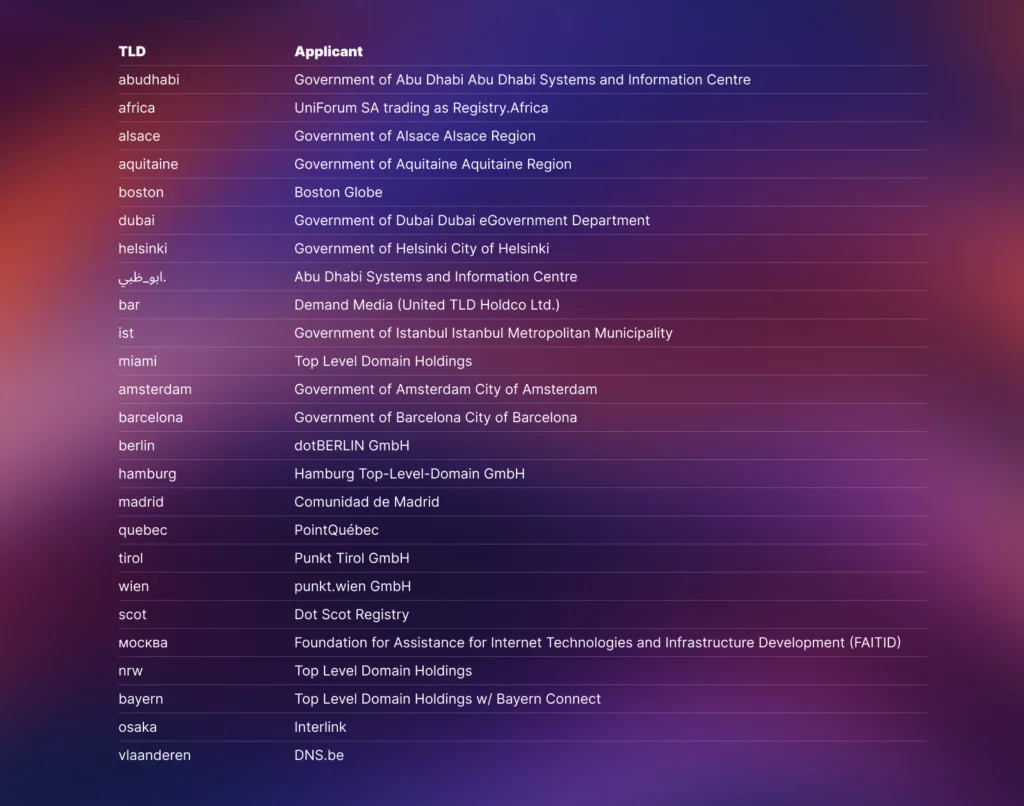
Task: Click Istanbul Metropolitan Municipality applicant text
Action: (483, 333)
